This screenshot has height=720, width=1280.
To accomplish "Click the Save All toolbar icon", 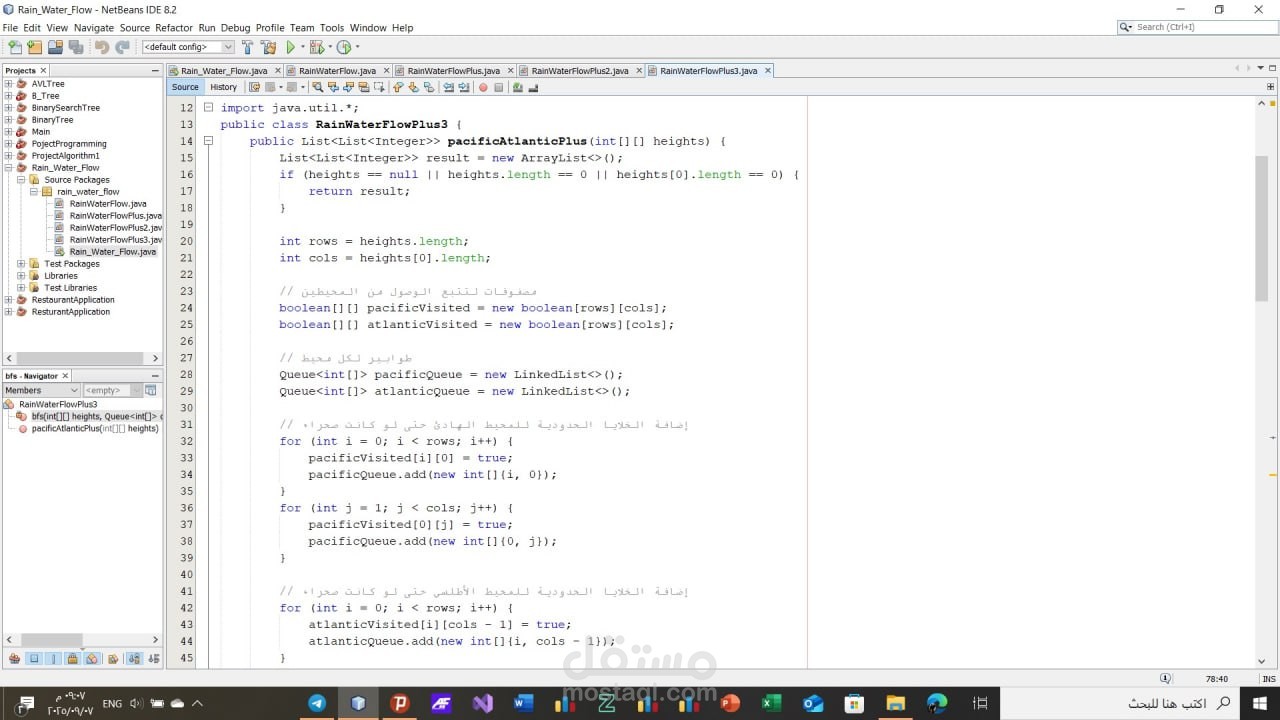I will pyautogui.click(x=76, y=47).
